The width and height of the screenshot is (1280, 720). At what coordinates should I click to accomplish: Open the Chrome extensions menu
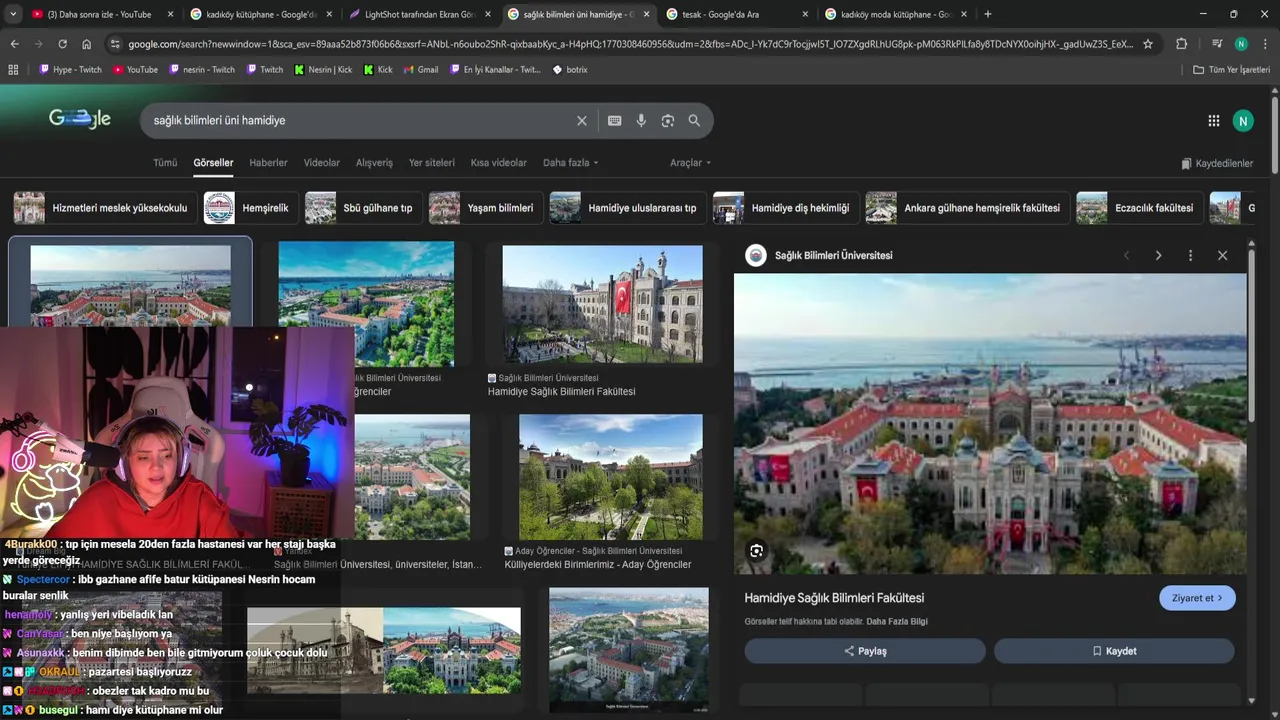coord(1181,44)
